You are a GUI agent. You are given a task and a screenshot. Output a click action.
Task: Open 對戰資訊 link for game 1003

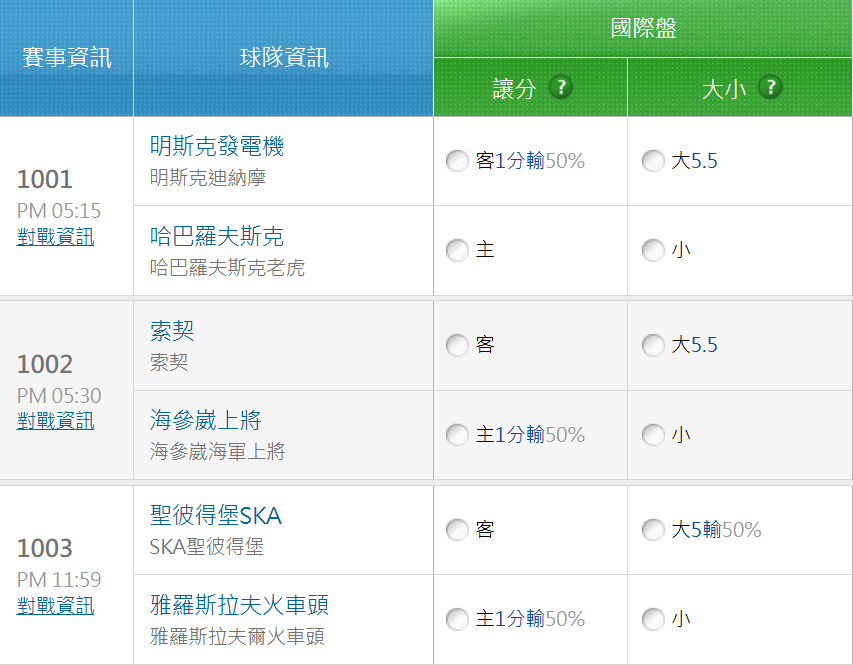coord(56,606)
